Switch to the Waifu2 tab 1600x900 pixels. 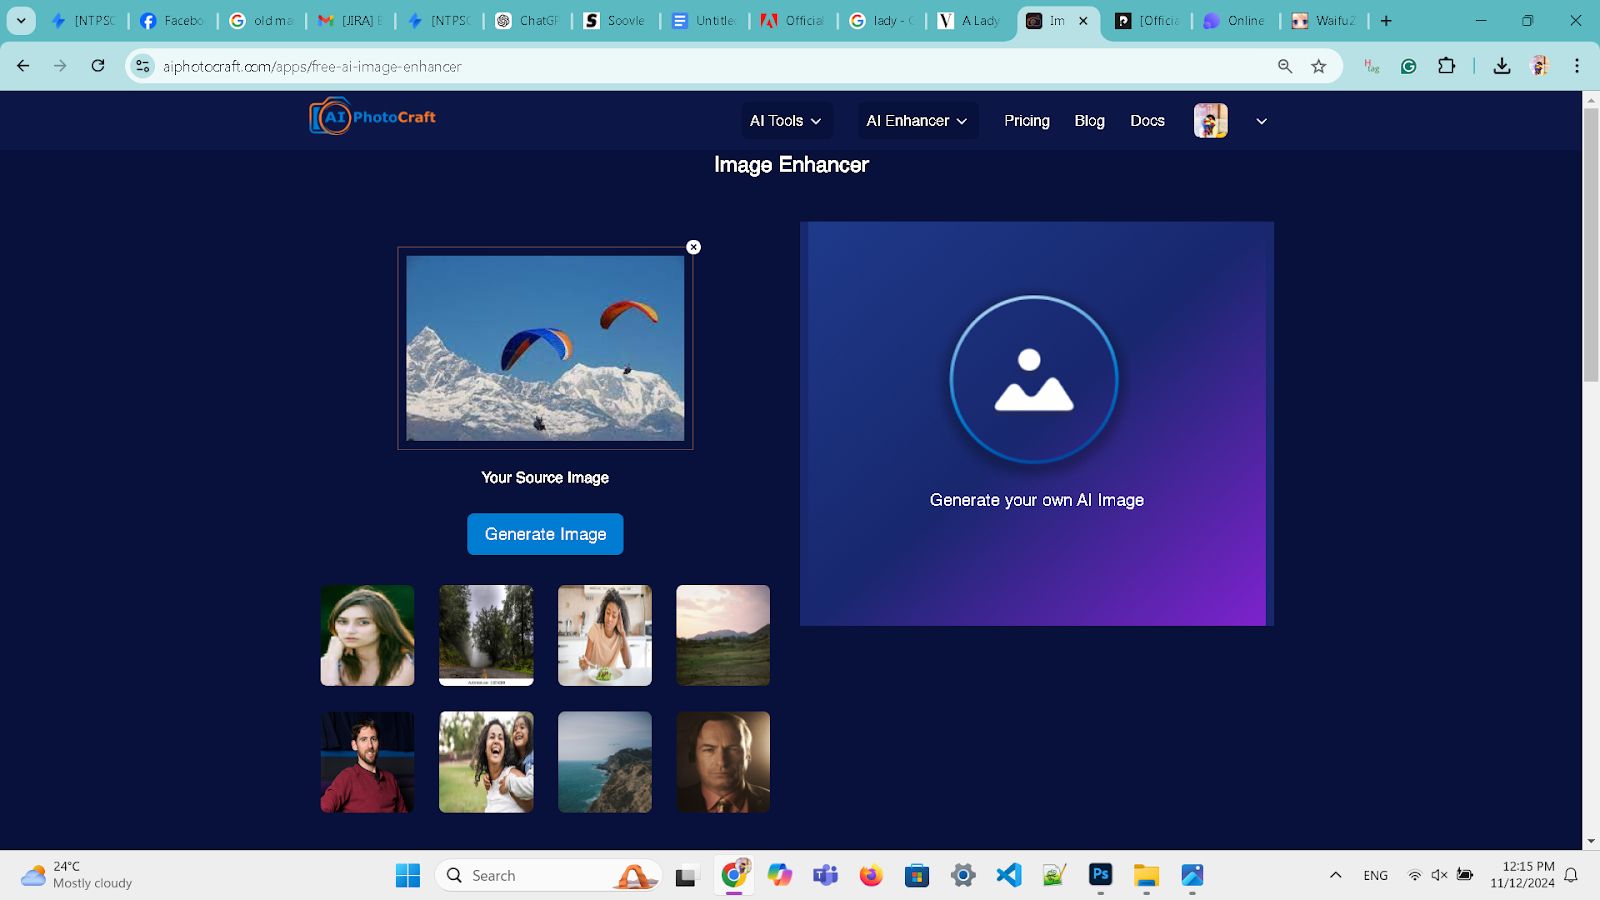click(1323, 20)
